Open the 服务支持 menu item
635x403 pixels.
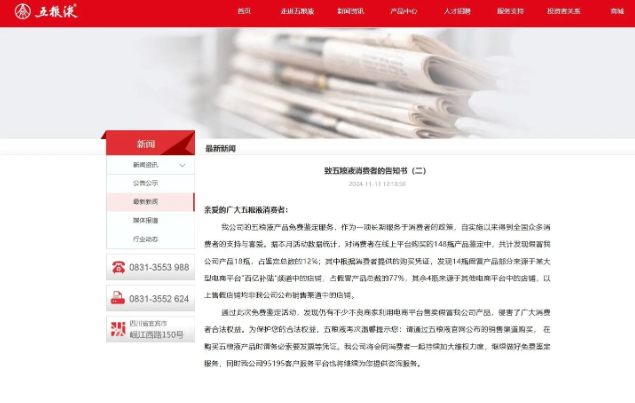click(x=510, y=11)
